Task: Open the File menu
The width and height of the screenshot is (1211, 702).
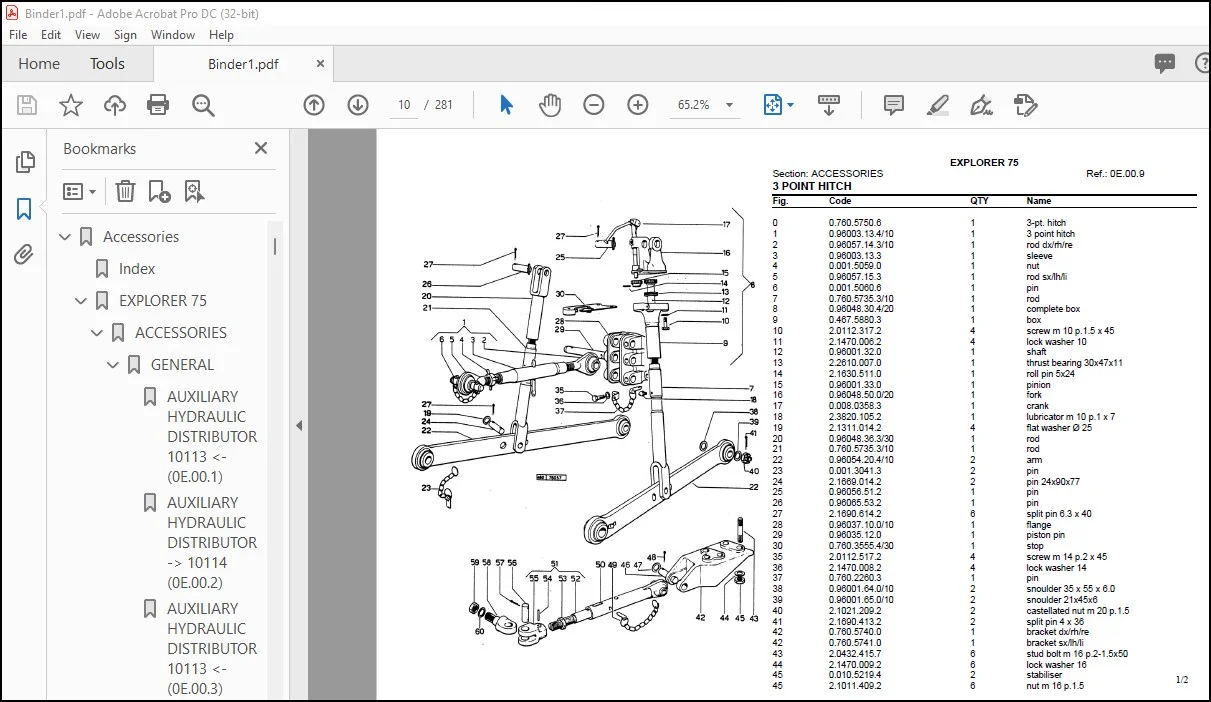Action: click(x=18, y=34)
